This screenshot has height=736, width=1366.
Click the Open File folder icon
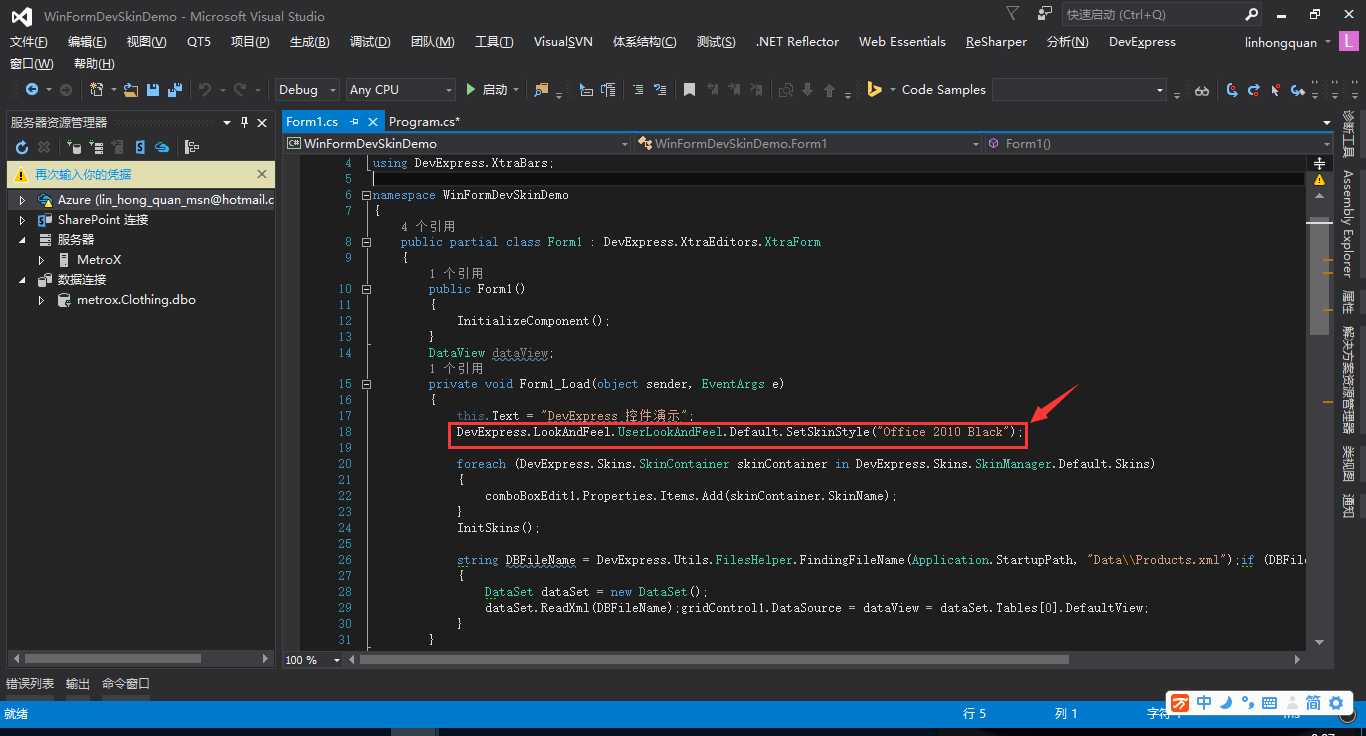click(x=131, y=90)
